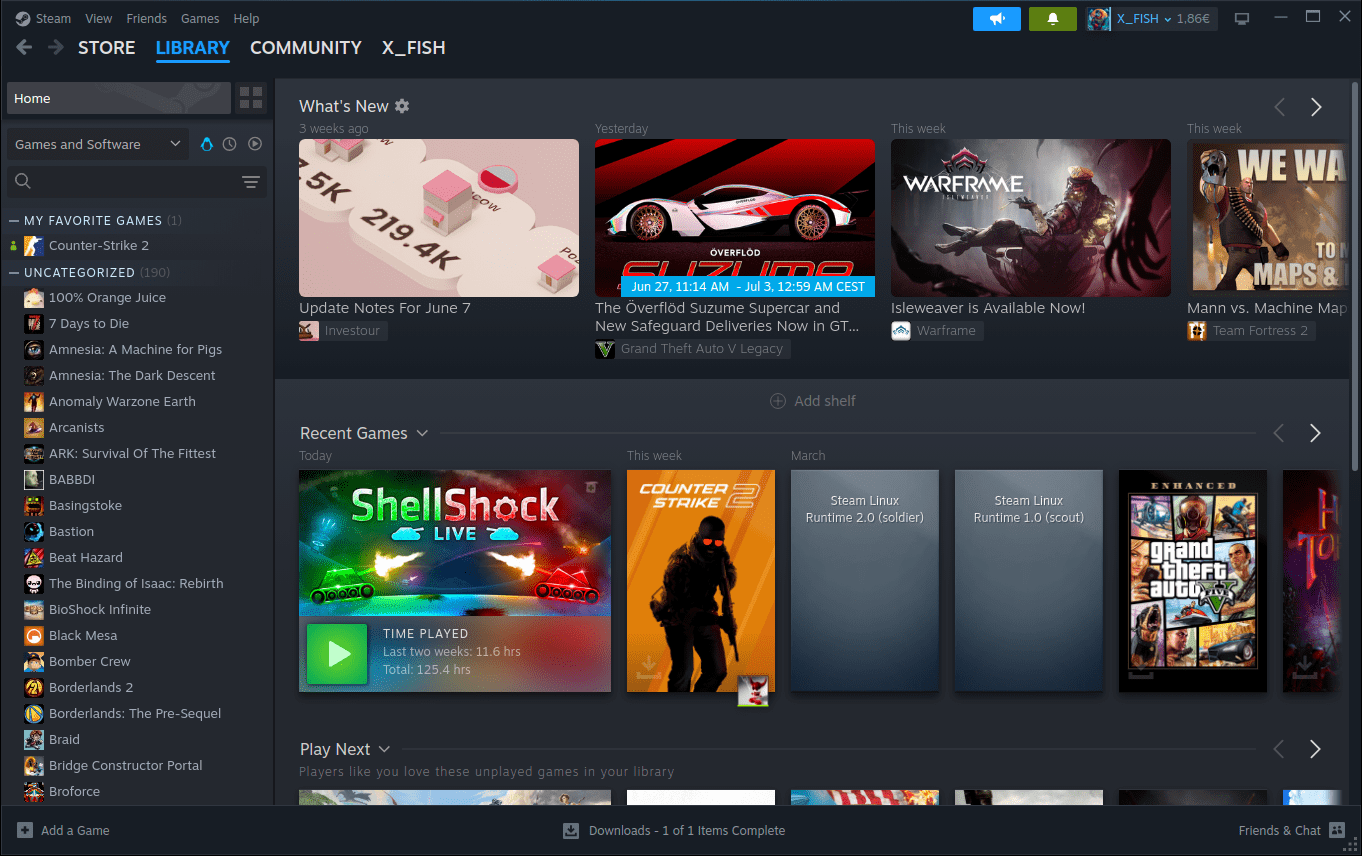This screenshot has width=1362, height=856.
Task: Collapse the My Favorite Games category
Action: [14, 220]
